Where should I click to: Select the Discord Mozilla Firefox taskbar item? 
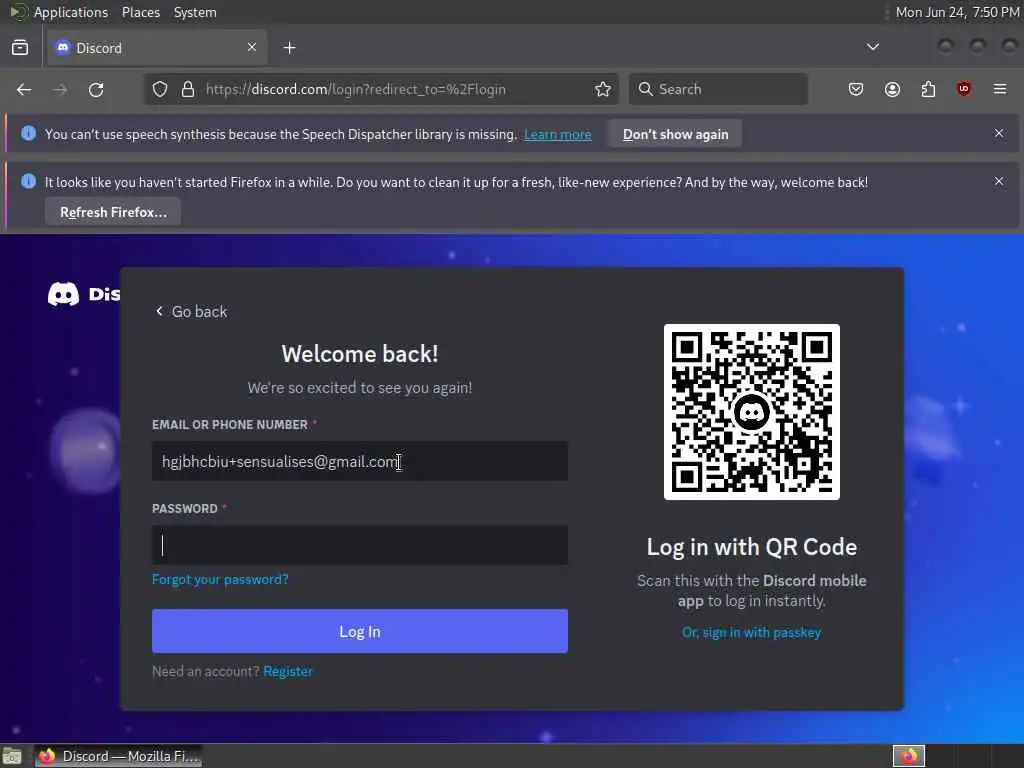pyautogui.click(x=118, y=756)
